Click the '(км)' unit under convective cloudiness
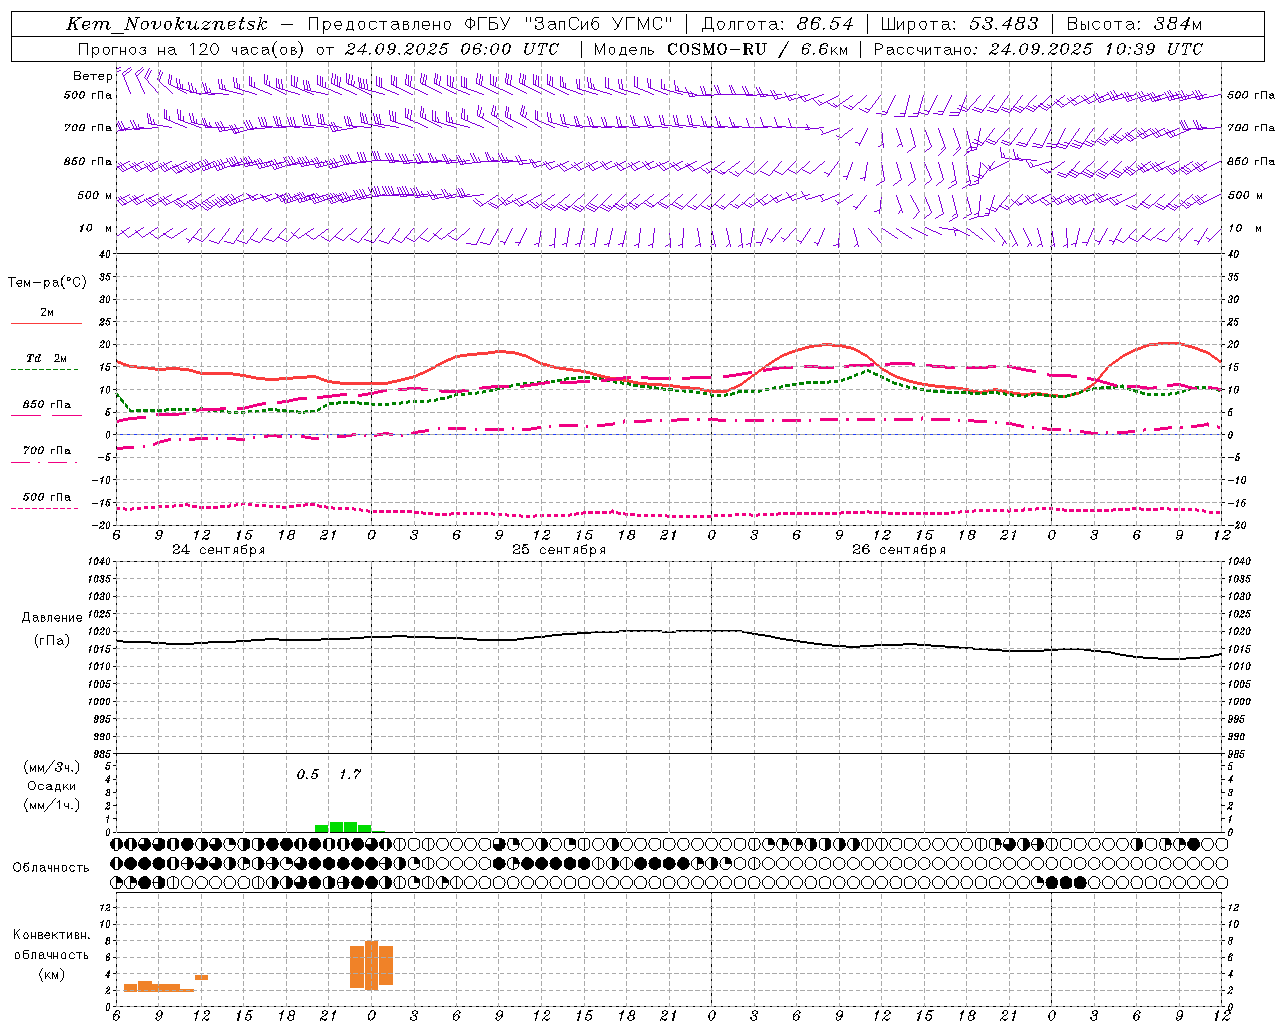The image size is (1280, 1024). click(52, 974)
